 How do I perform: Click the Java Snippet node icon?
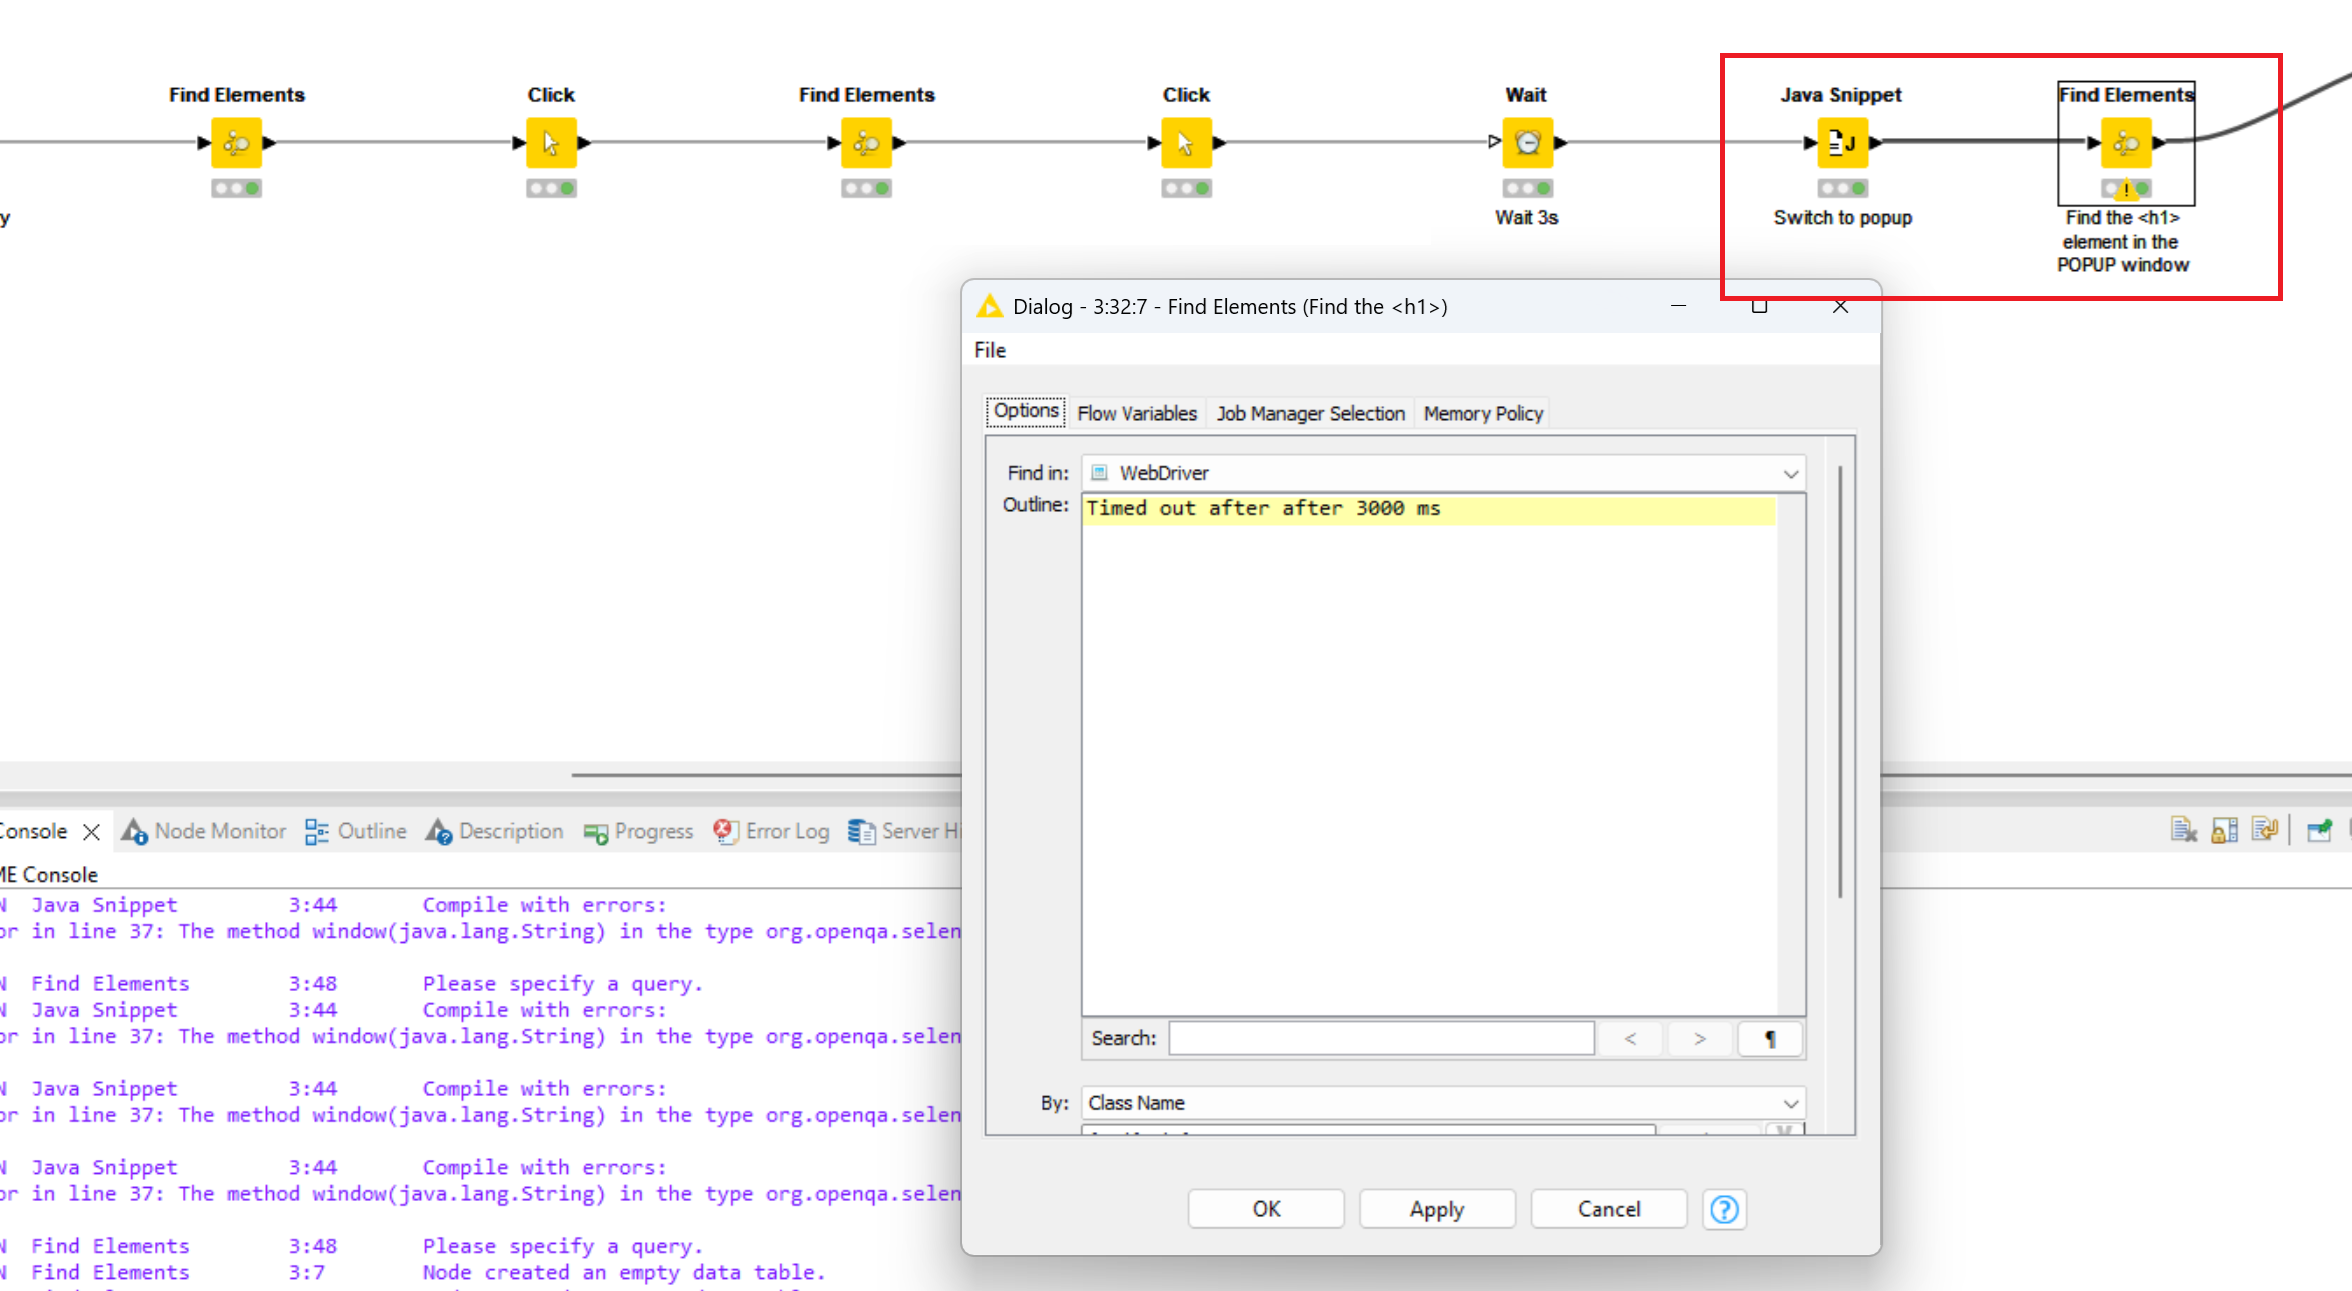[x=1841, y=143]
